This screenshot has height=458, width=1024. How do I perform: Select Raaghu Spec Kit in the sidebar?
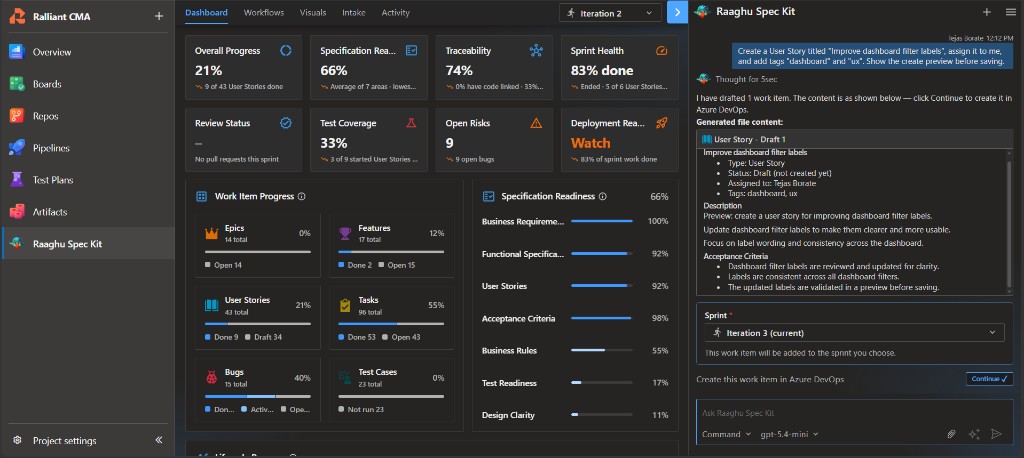[x=88, y=244]
